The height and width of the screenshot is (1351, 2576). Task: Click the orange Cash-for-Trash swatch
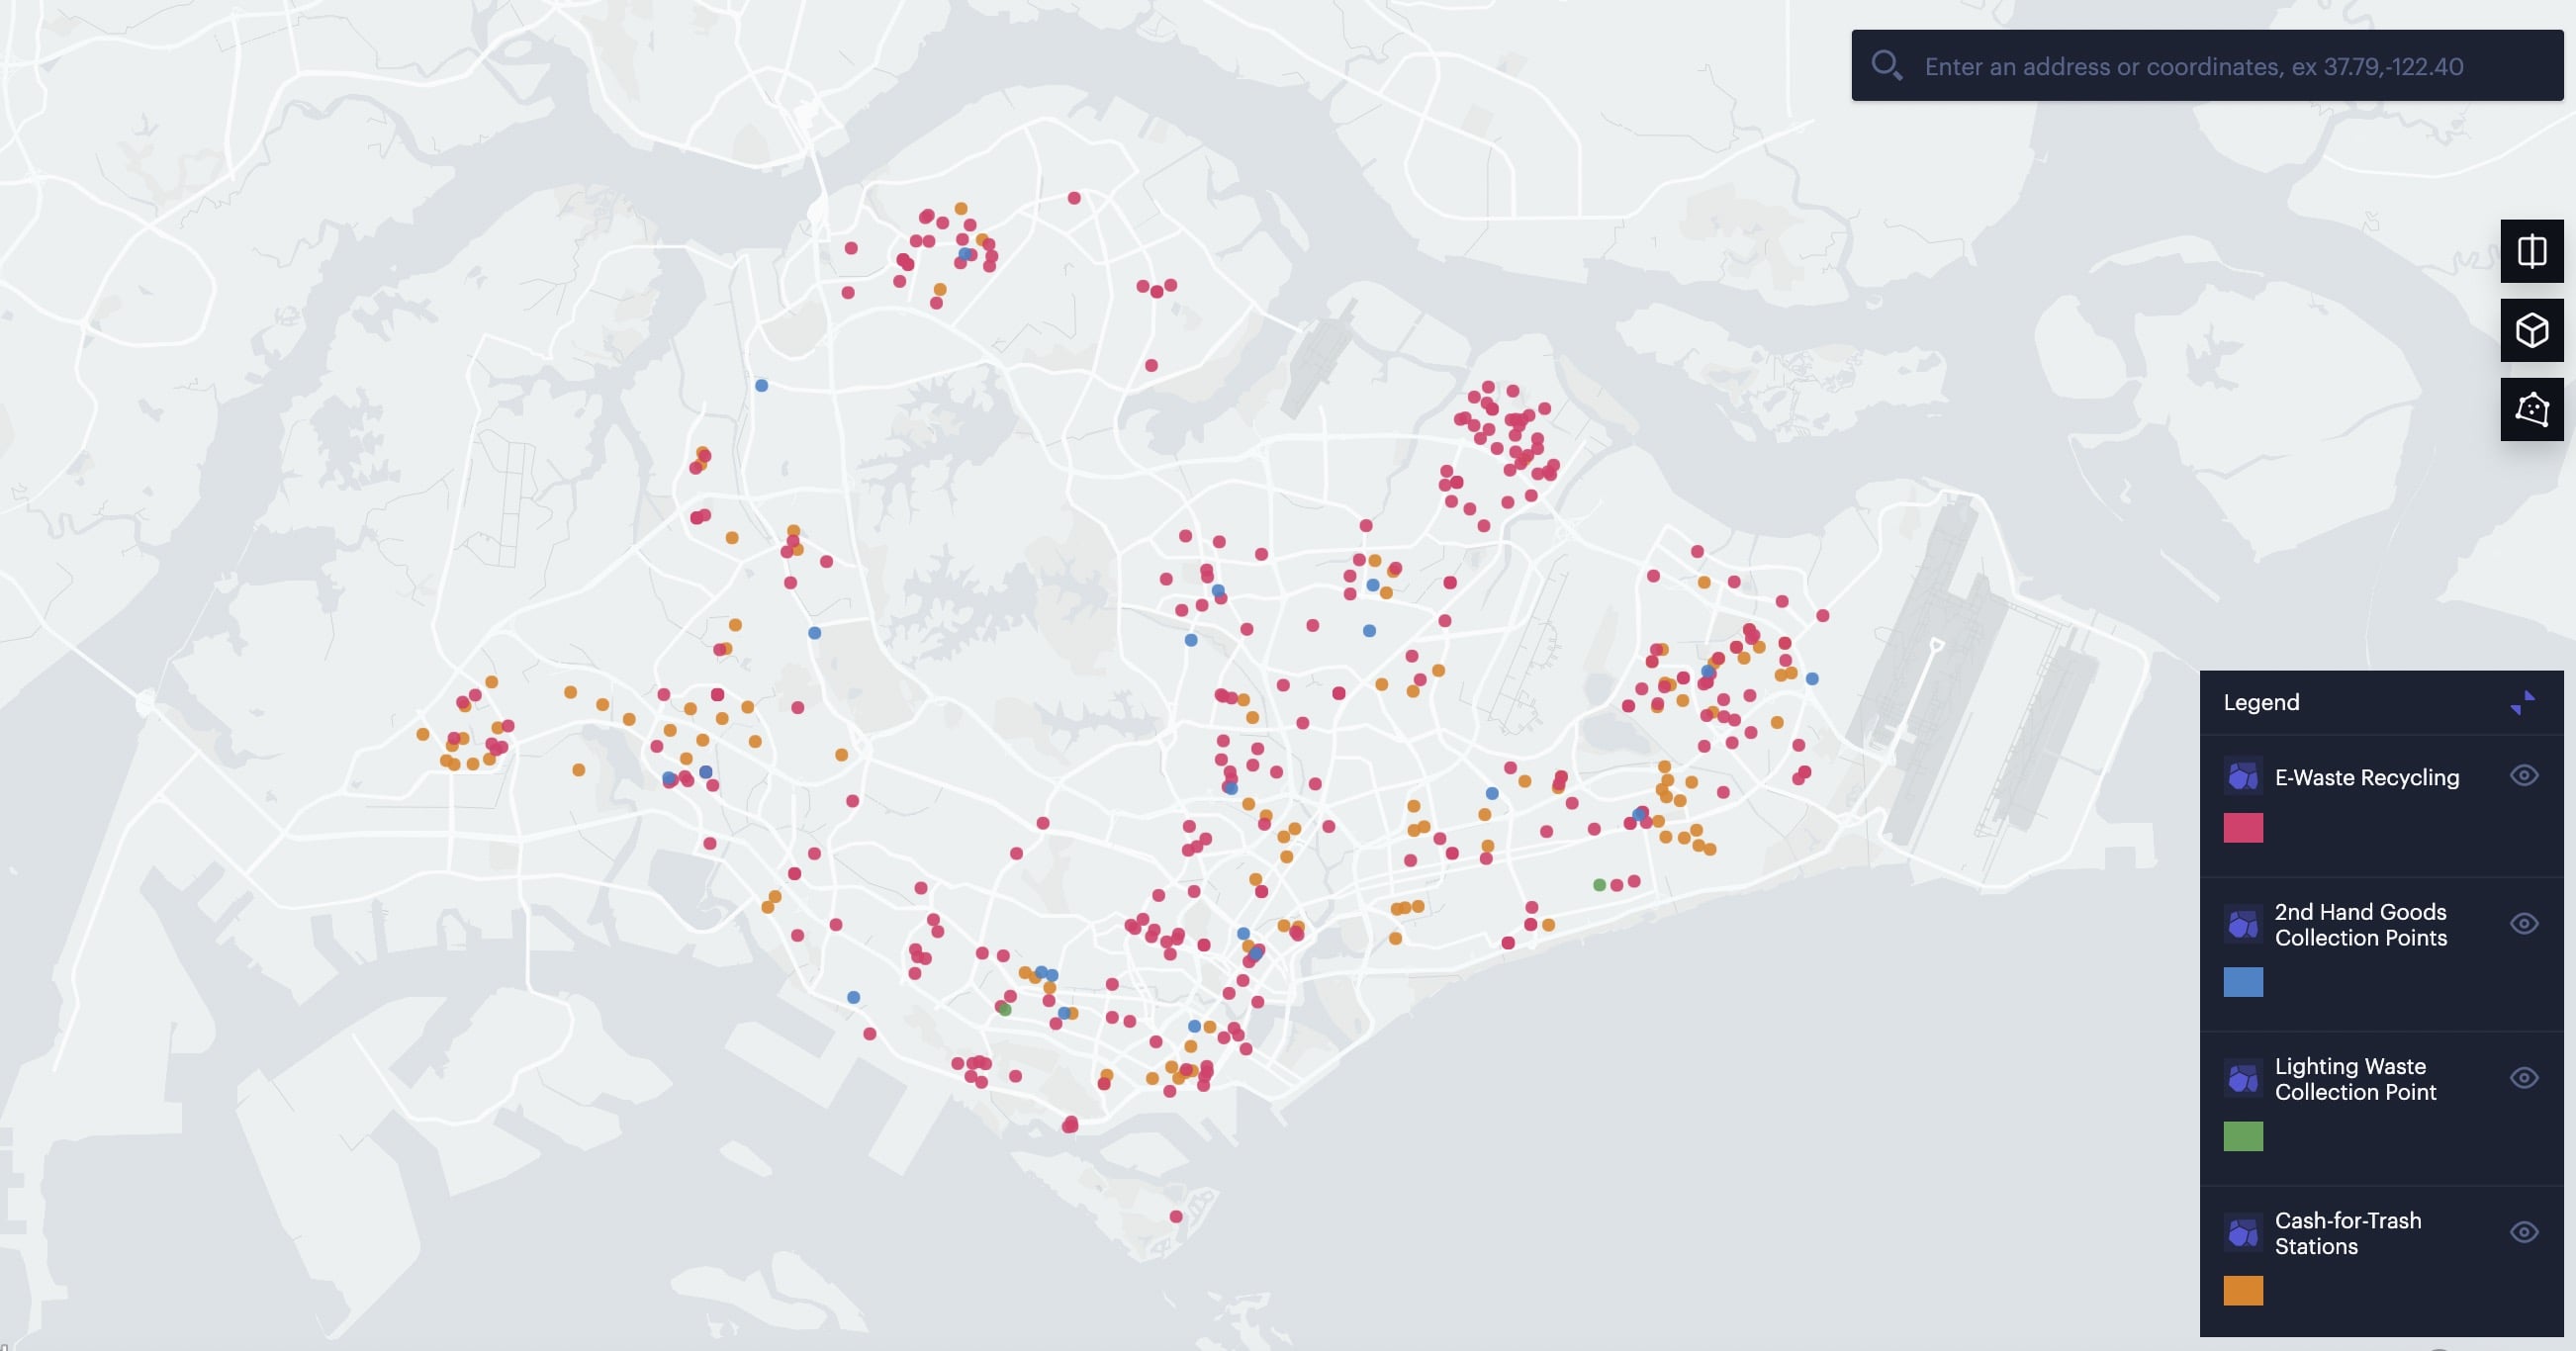[x=2242, y=1290]
